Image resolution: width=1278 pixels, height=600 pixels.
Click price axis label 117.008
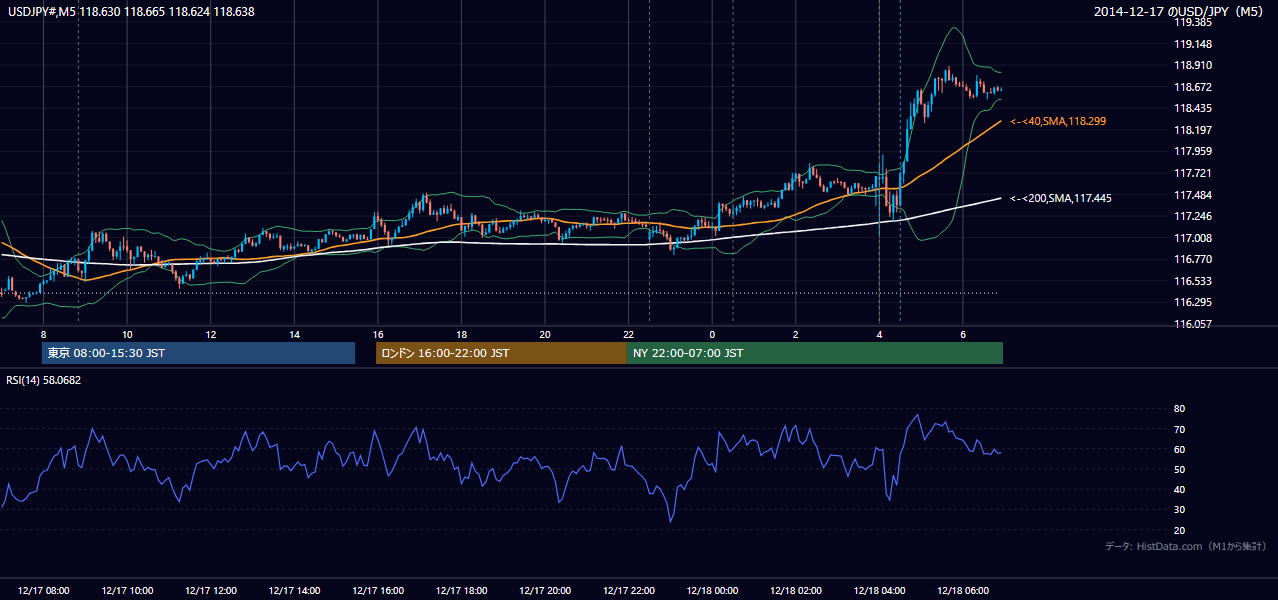click(x=1192, y=237)
